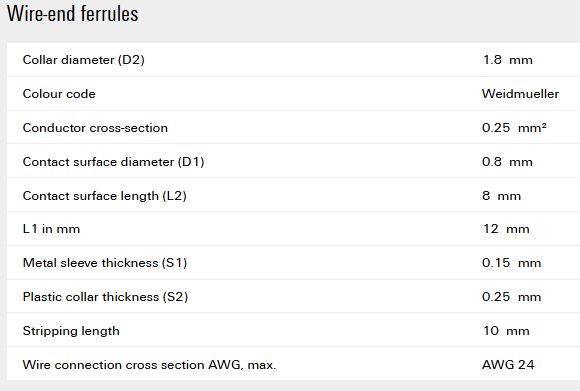
Task: Select the Colour code row label
Action: [59, 94]
